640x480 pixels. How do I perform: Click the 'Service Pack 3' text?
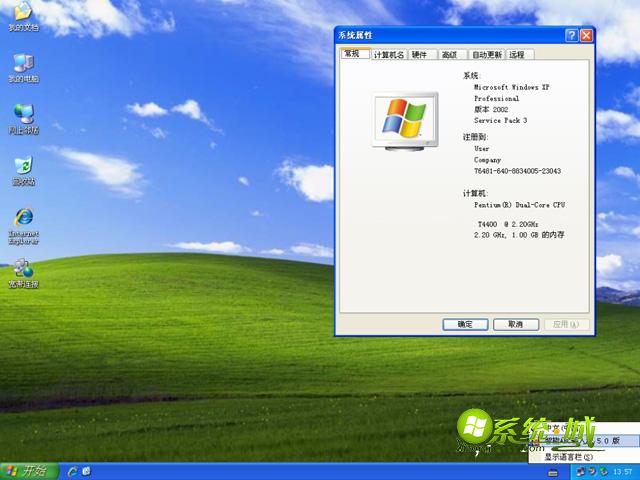(500, 120)
